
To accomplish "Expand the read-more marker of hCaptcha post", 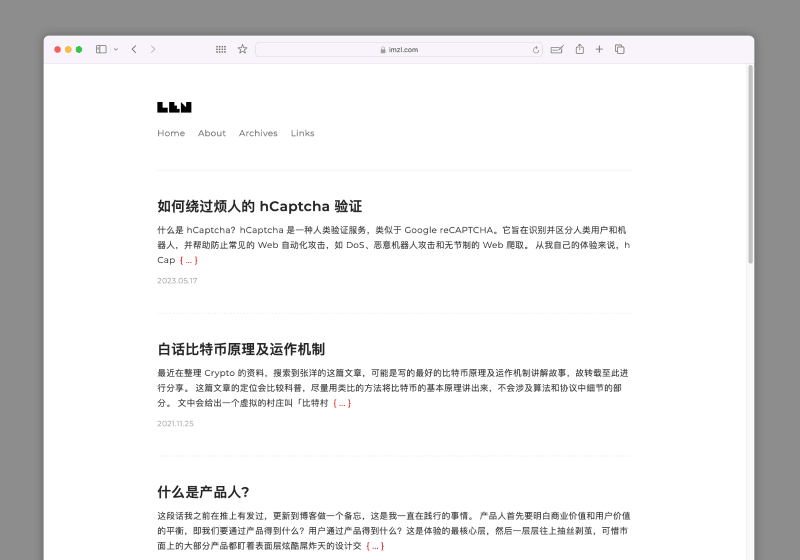I will point(189,260).
